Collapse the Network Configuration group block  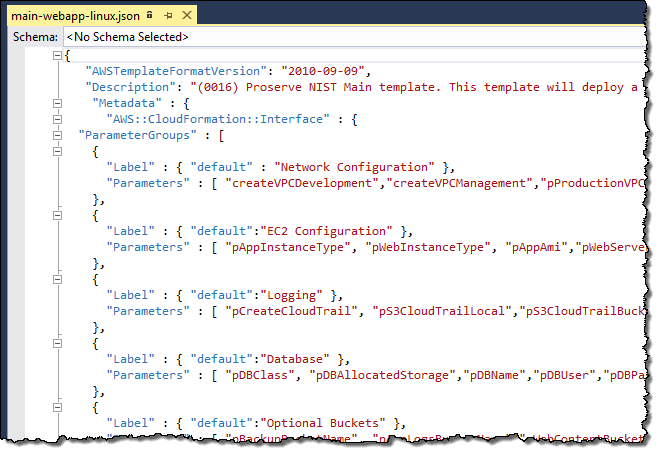(x=57, y=150)
